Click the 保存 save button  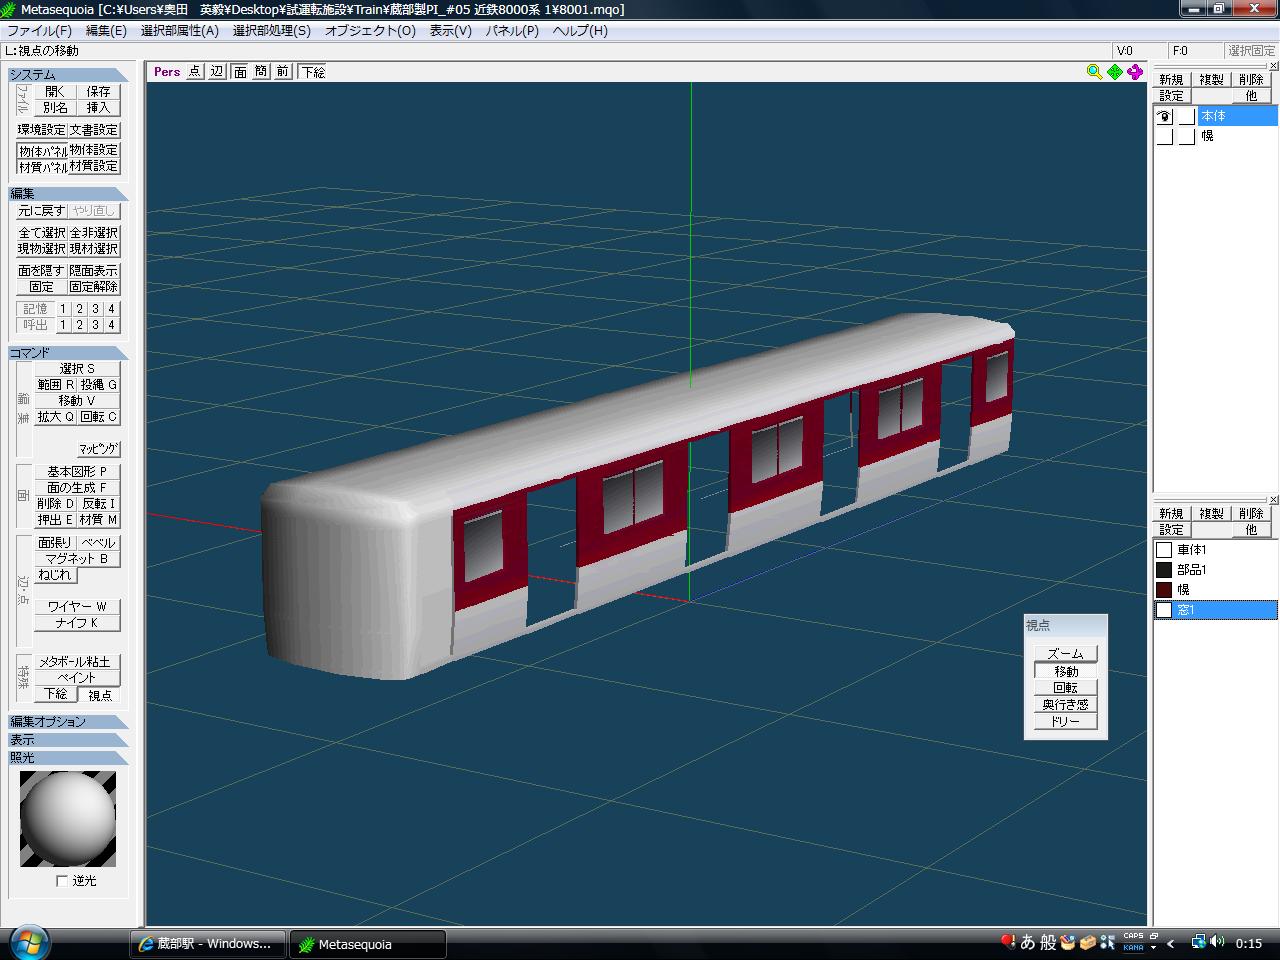point(98,91)
